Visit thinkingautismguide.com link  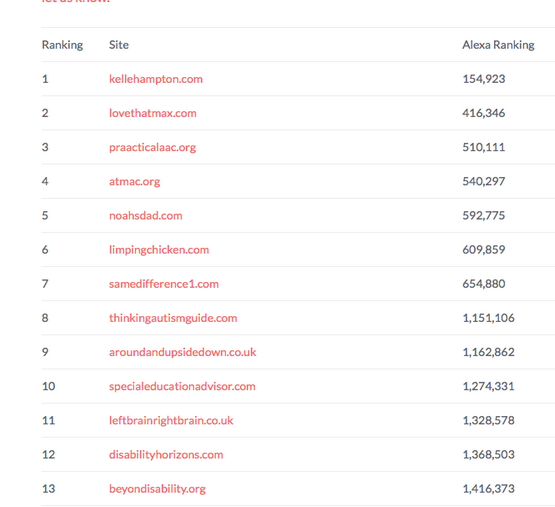[x=173, y=318]
